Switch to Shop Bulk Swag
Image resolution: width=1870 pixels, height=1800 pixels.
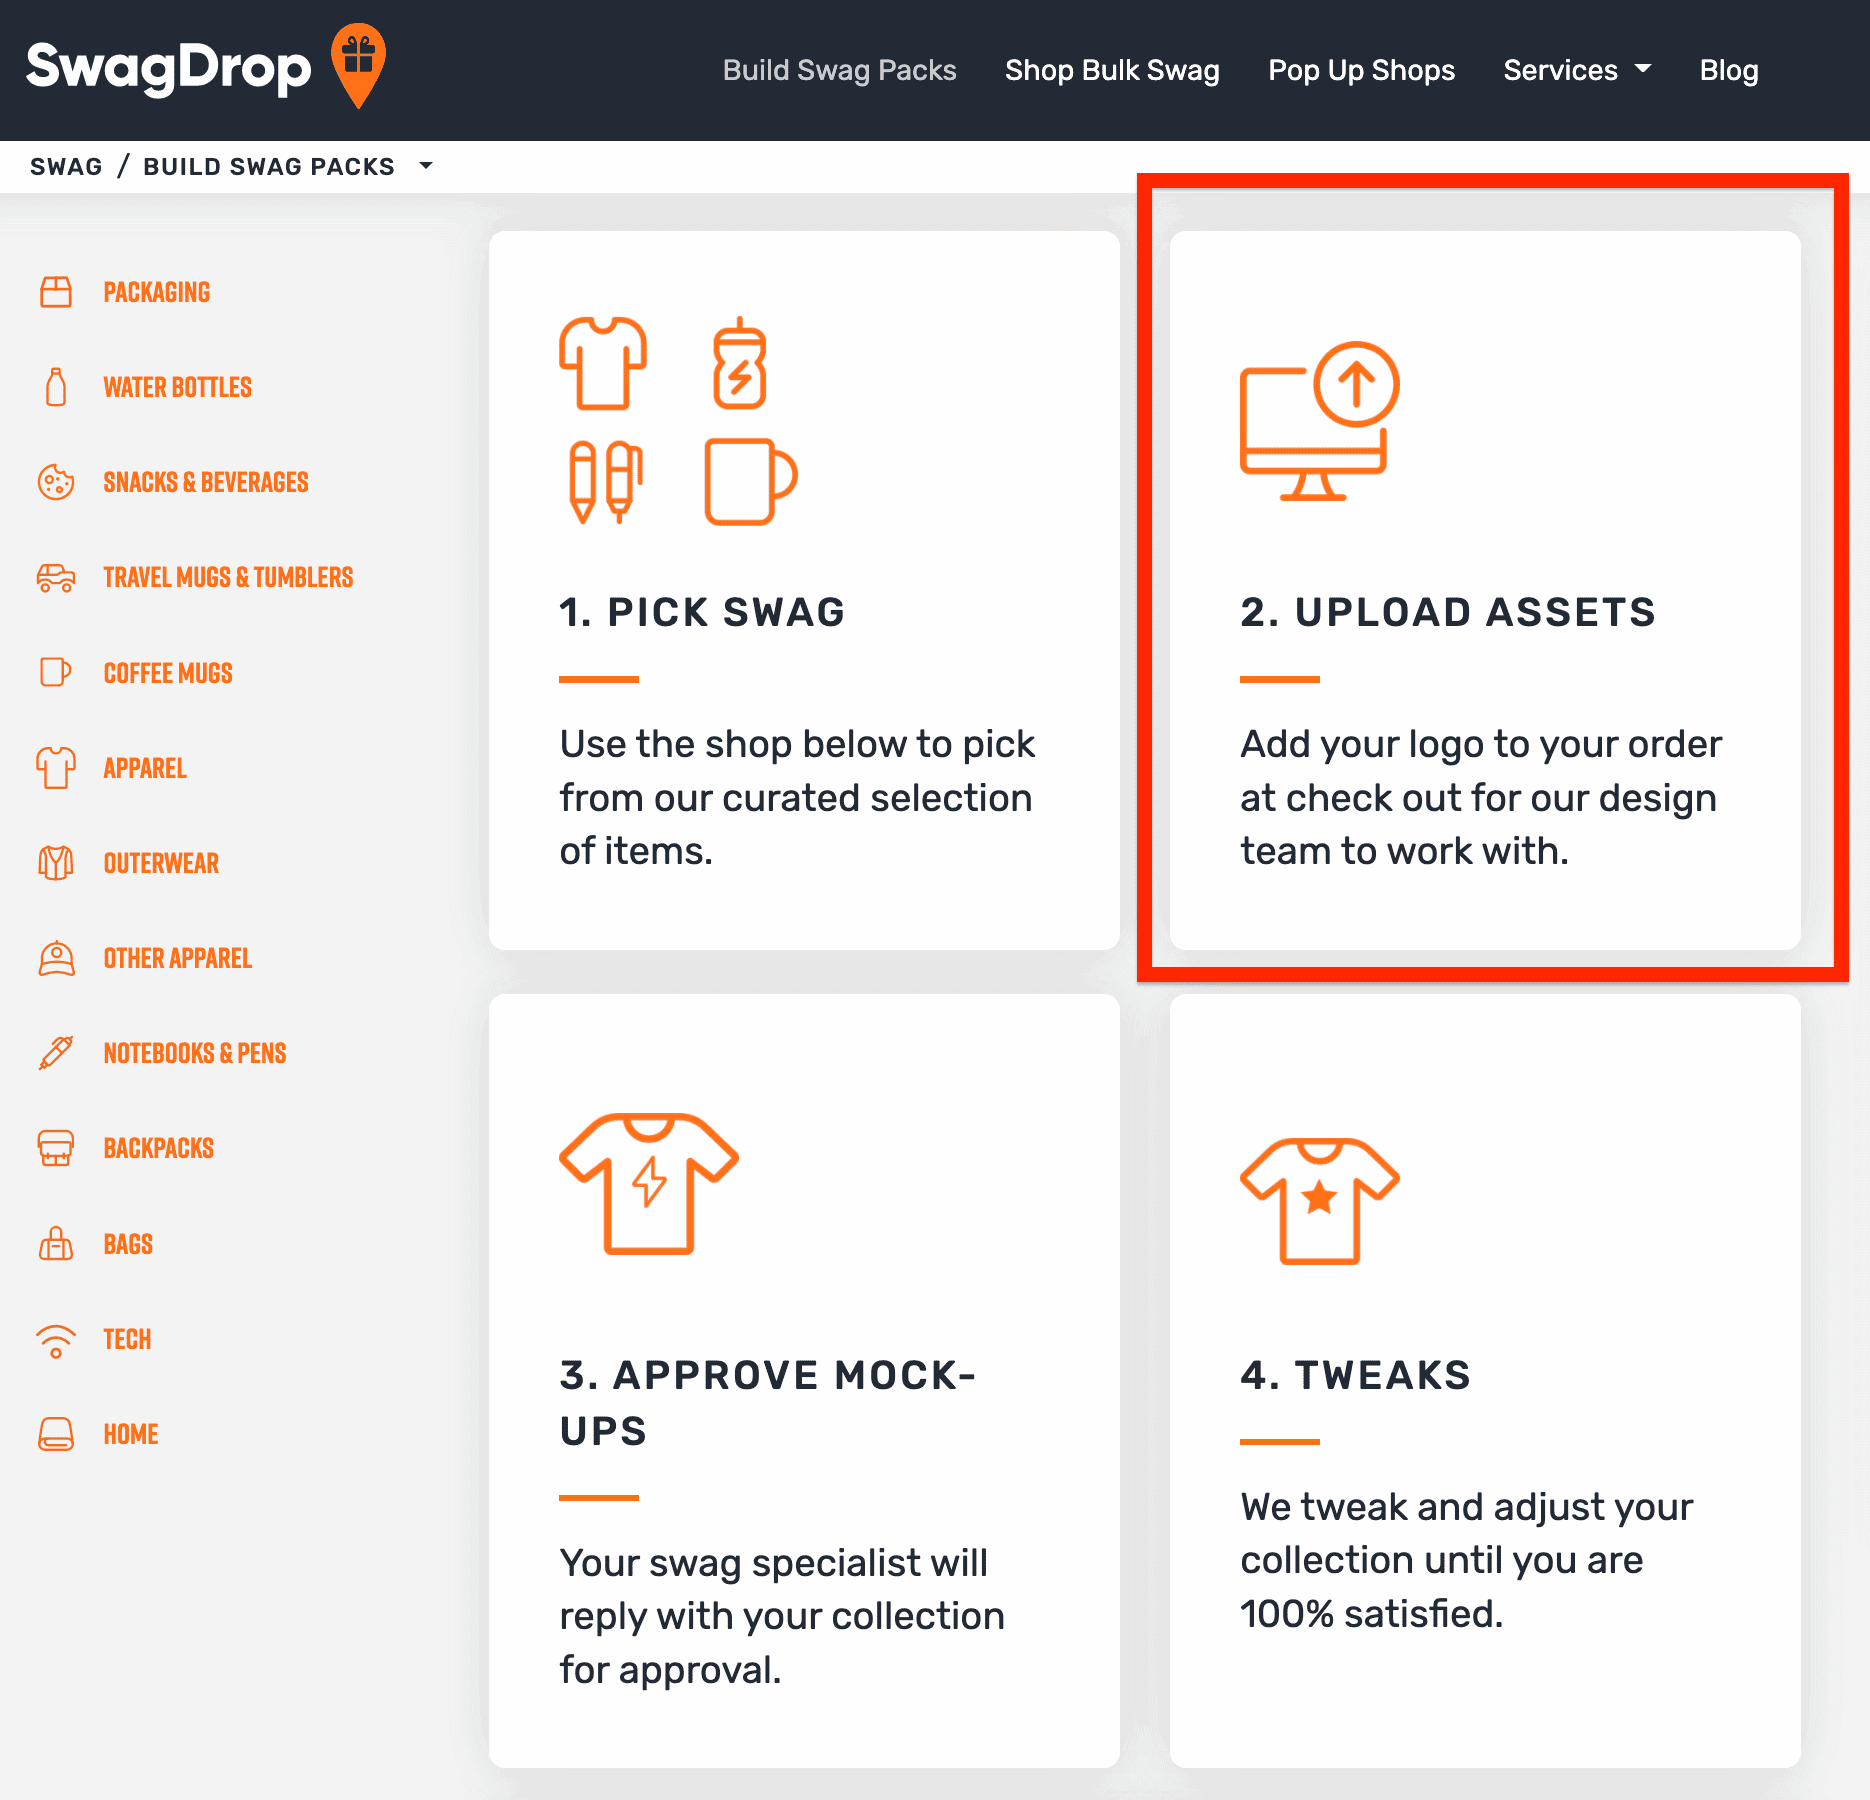click(x=1112, y=70)
